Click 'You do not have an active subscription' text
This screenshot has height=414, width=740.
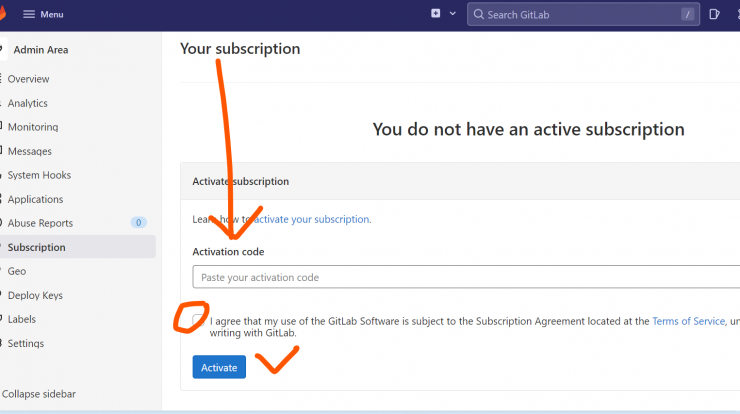tap(528, 129)
